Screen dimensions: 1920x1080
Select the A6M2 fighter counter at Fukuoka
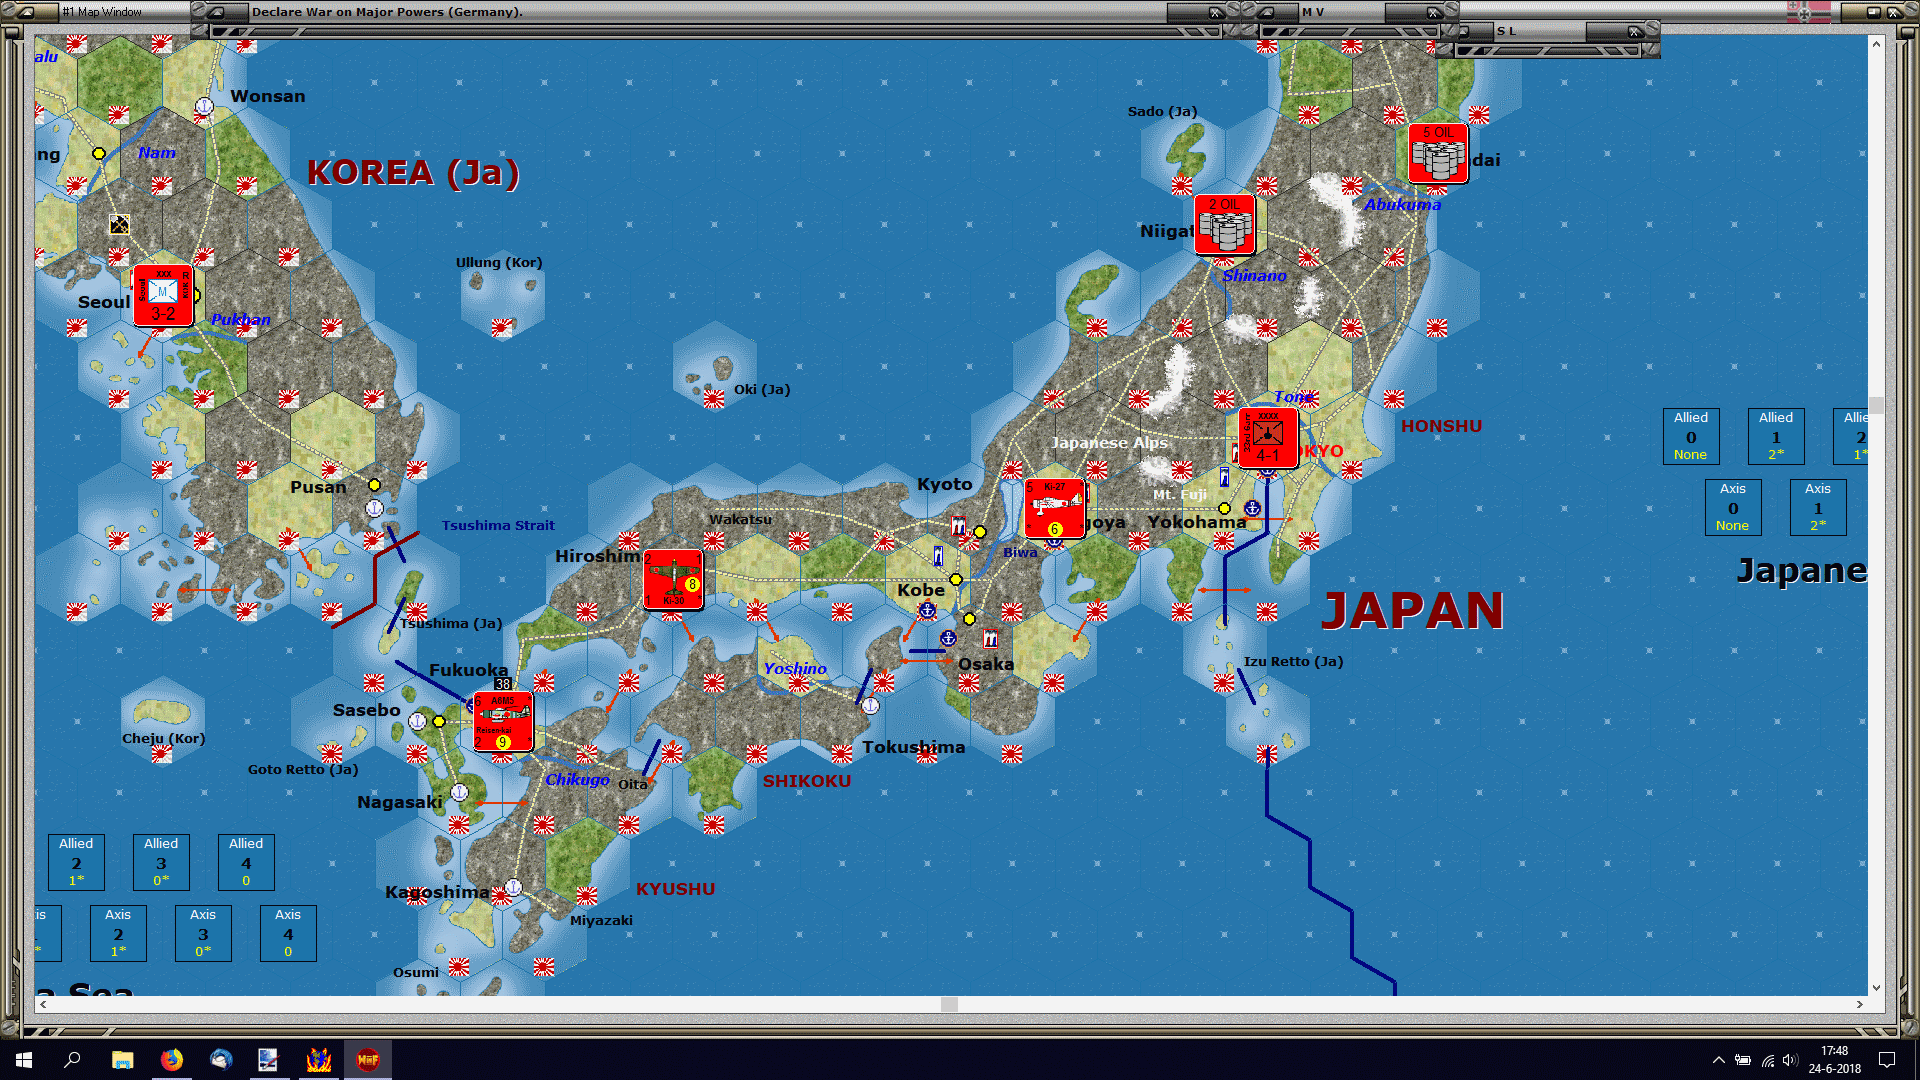[503, 722]
